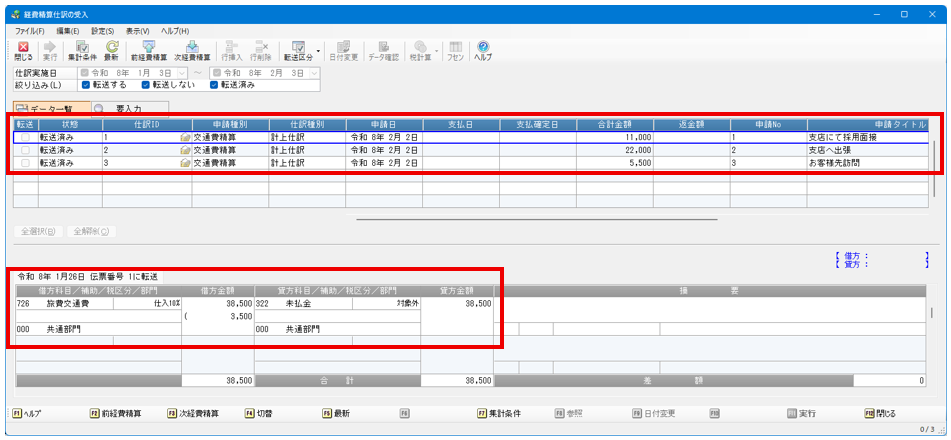Viewport: 951px width, 440px height.
Task: Toggle the 転送しない filter checkbox
Action: (147, 85)
